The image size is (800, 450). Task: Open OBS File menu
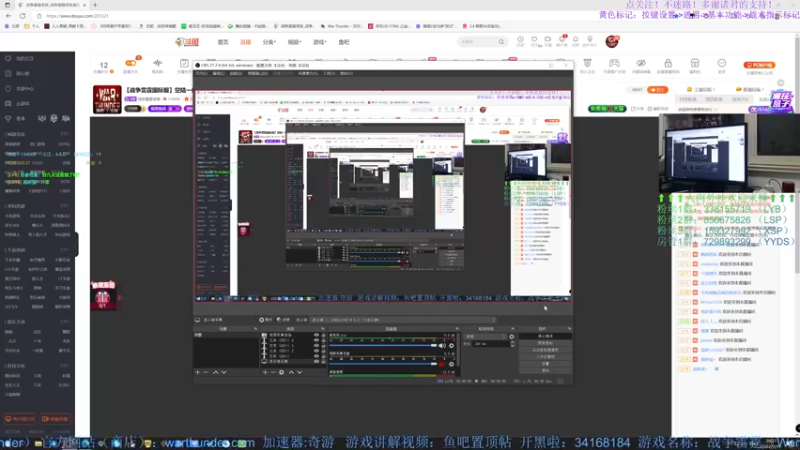(x=202, y=73)
